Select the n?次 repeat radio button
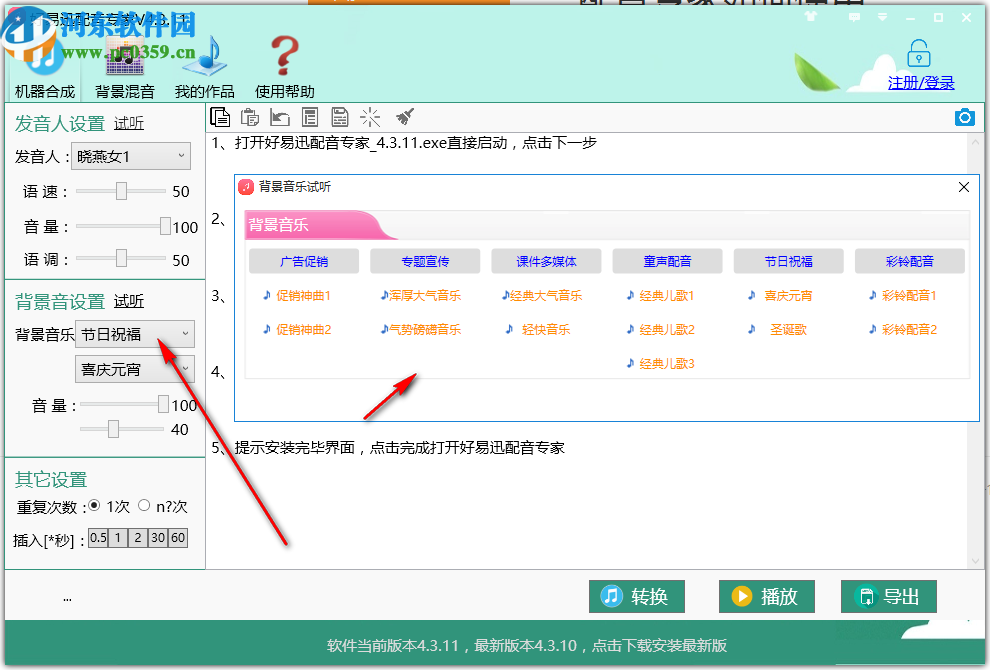This screenshot has height=670, width=990. click(x=144, y=505)
